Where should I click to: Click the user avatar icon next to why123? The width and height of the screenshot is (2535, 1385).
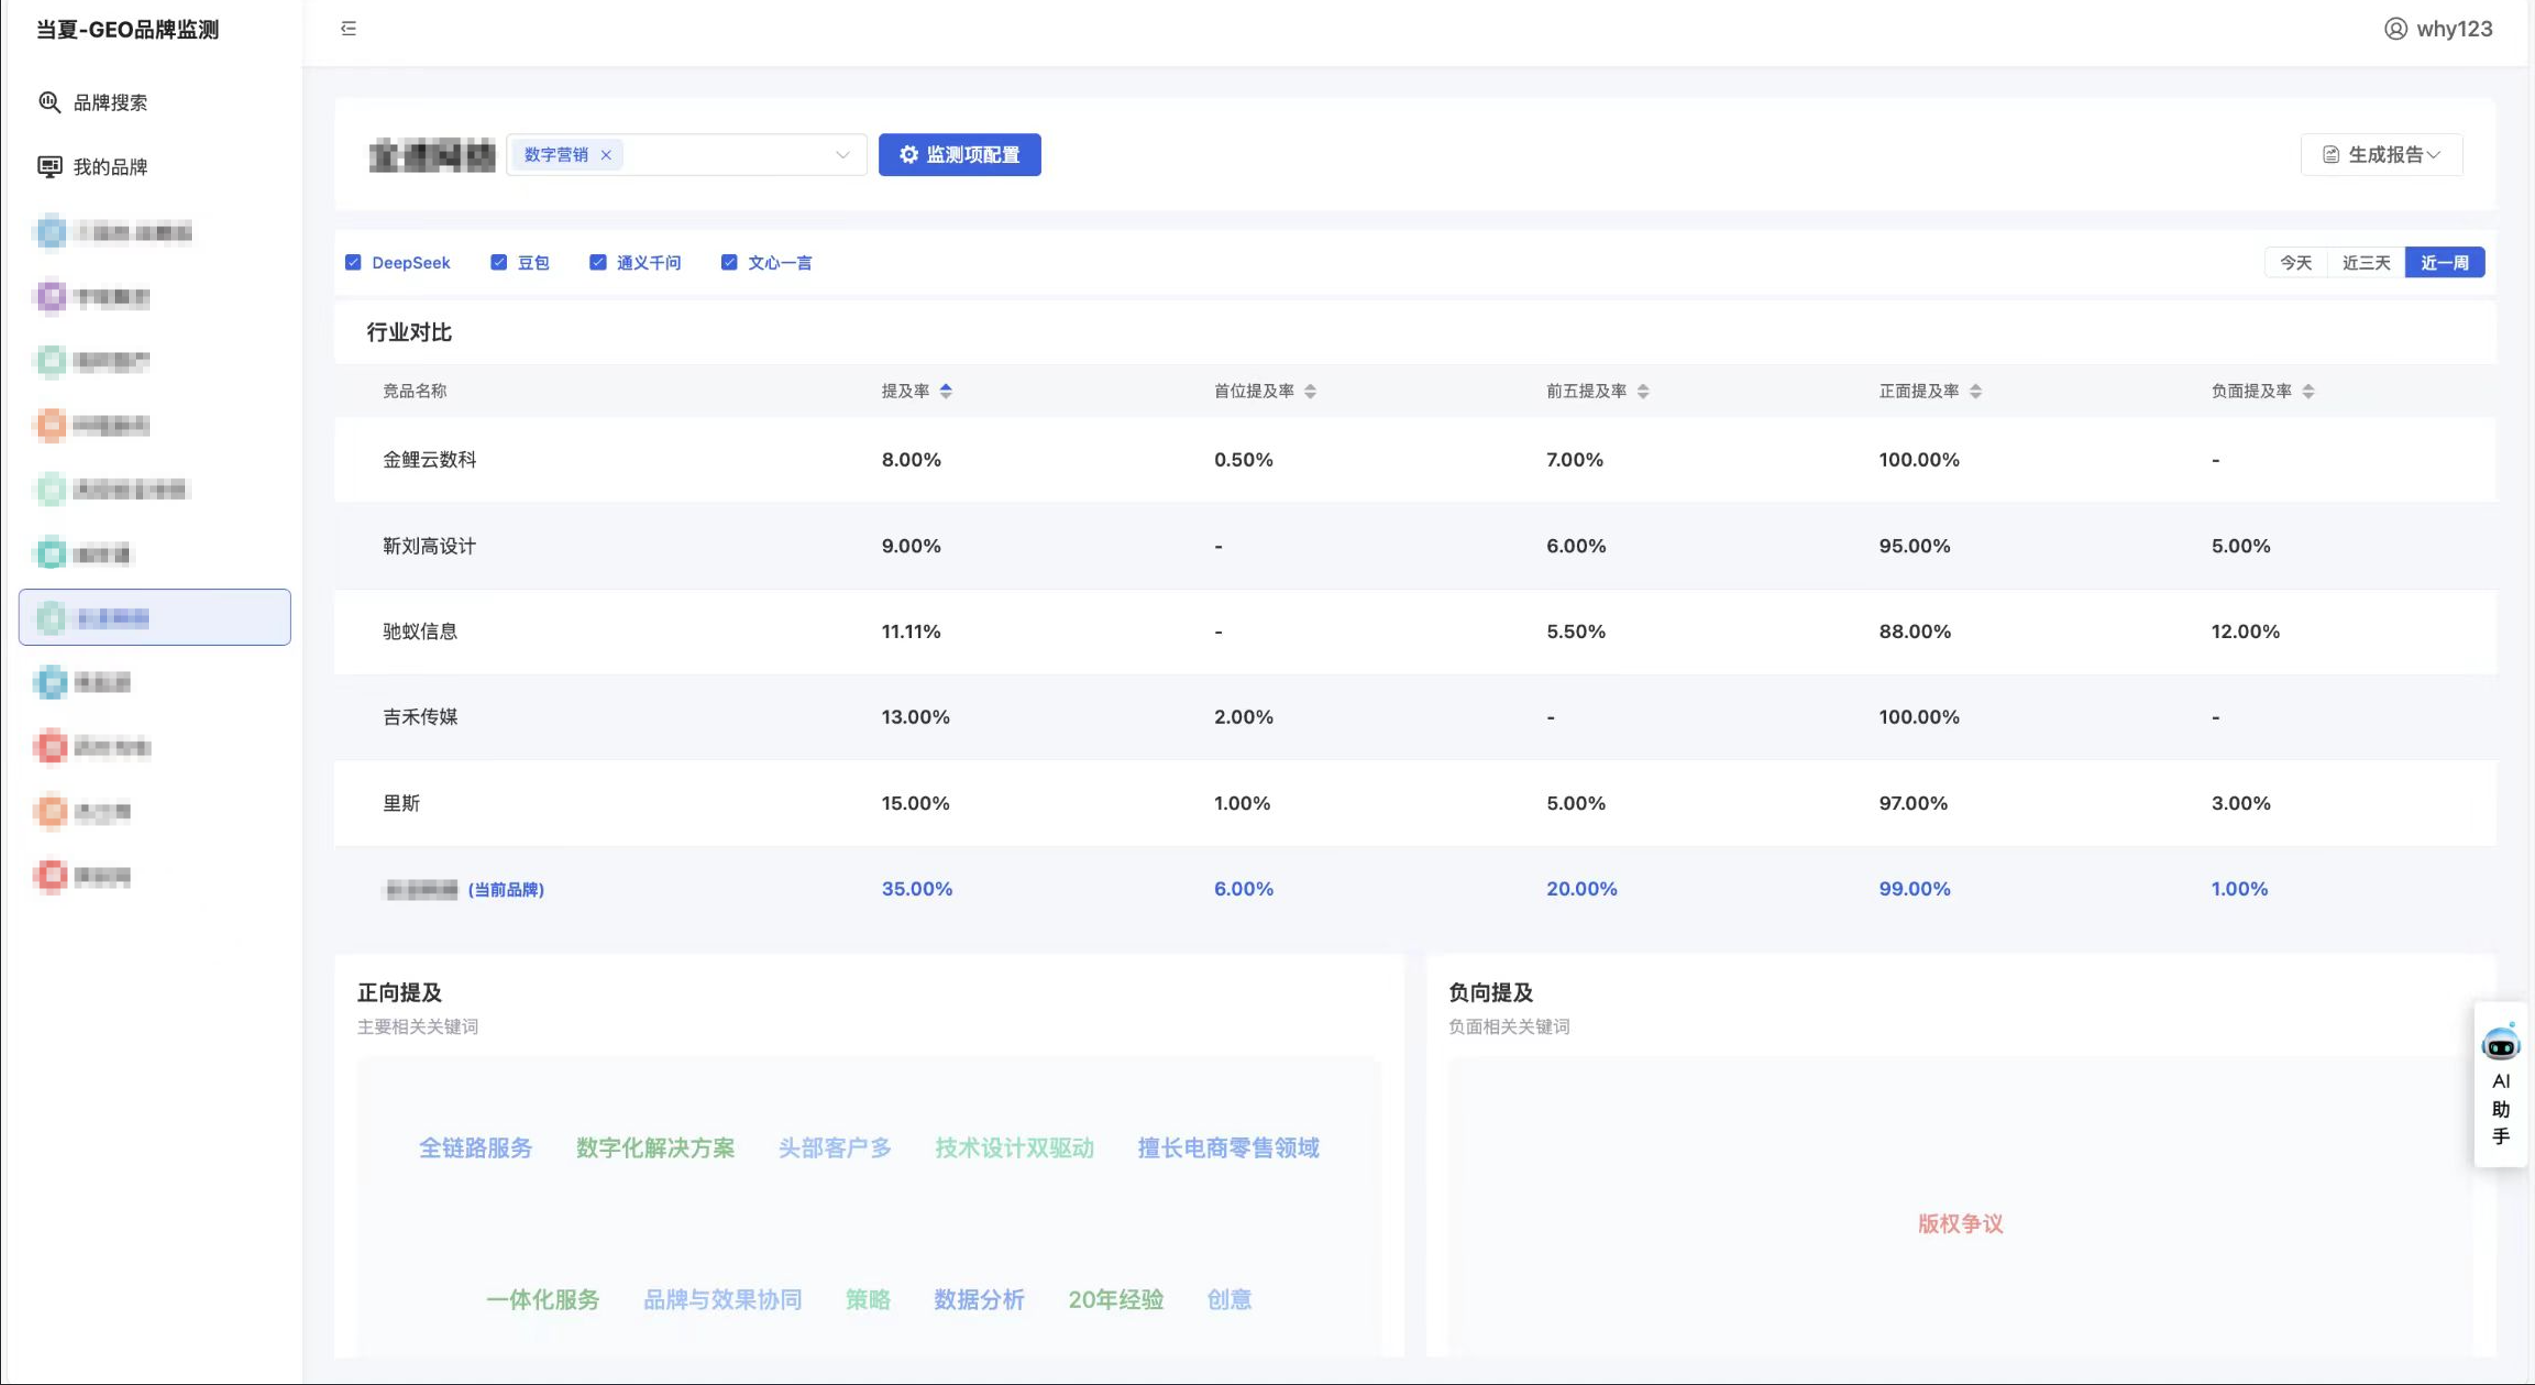(x=2395, y=28)
